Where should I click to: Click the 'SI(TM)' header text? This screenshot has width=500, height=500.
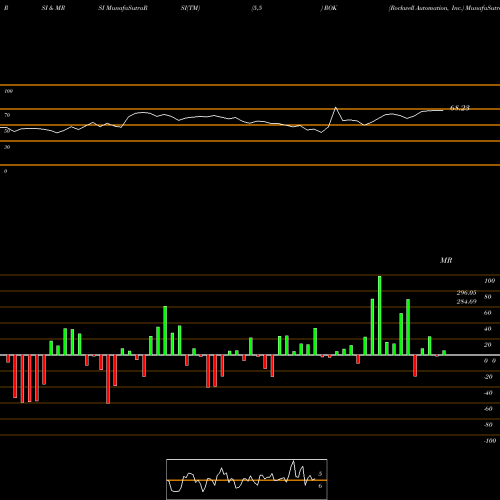click(x=190, y=8)
